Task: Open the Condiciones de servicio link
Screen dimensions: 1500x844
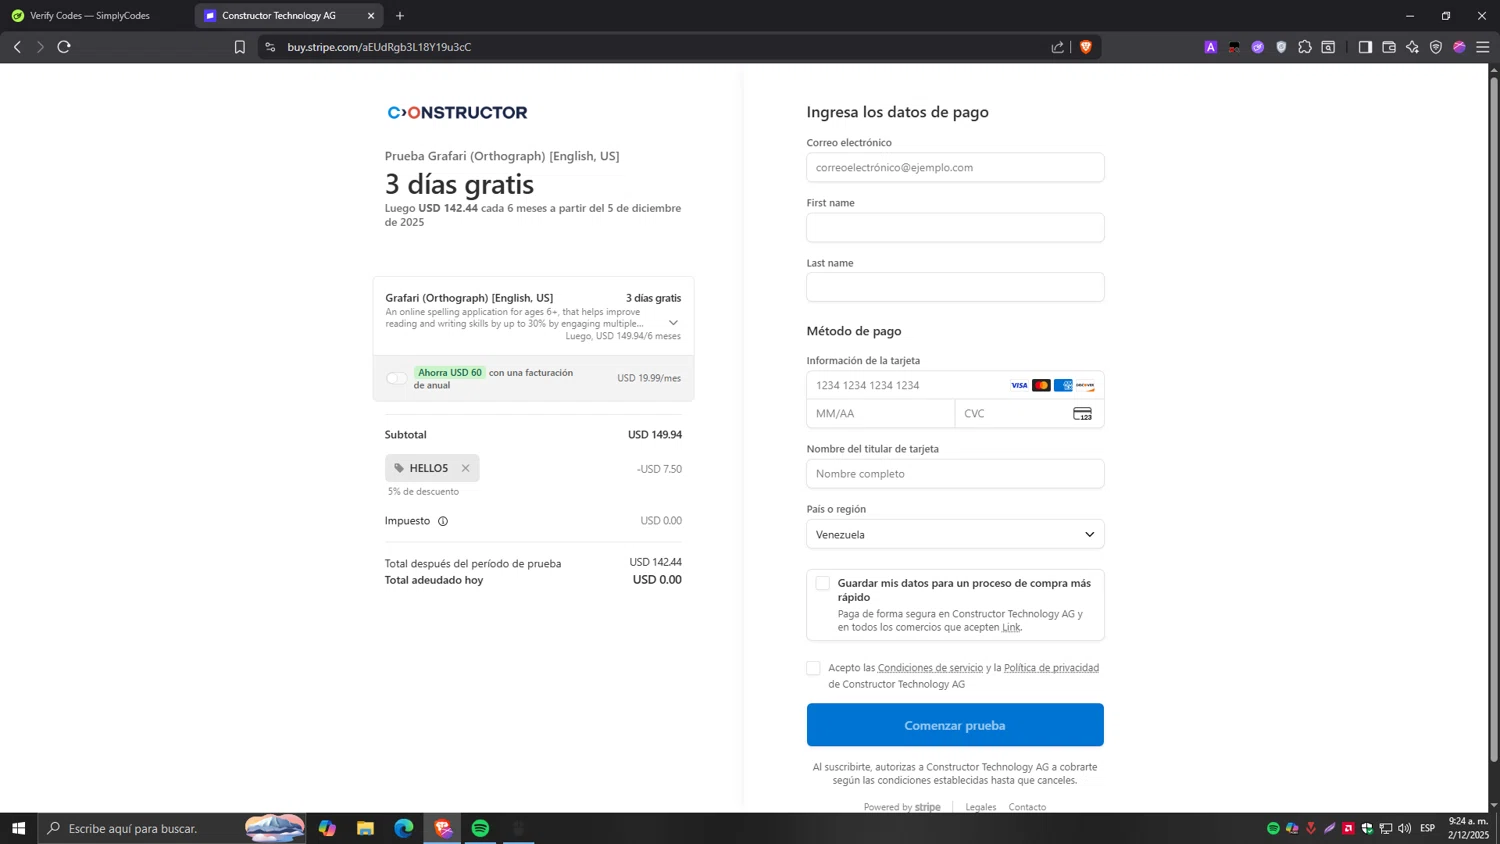Action: (x=930, y=668)
